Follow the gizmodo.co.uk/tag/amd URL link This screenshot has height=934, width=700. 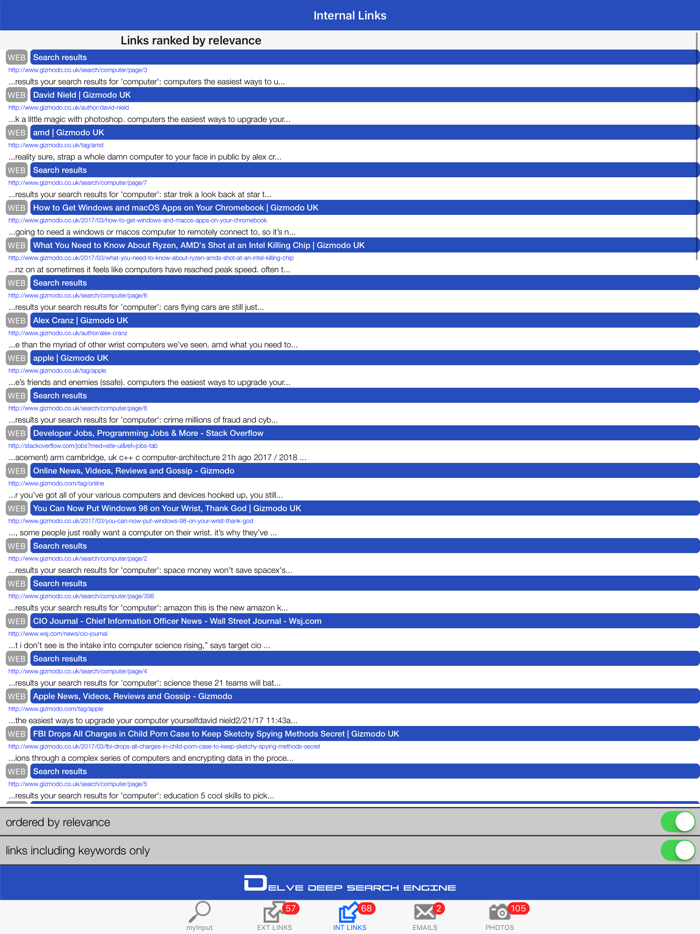point(55,145)
